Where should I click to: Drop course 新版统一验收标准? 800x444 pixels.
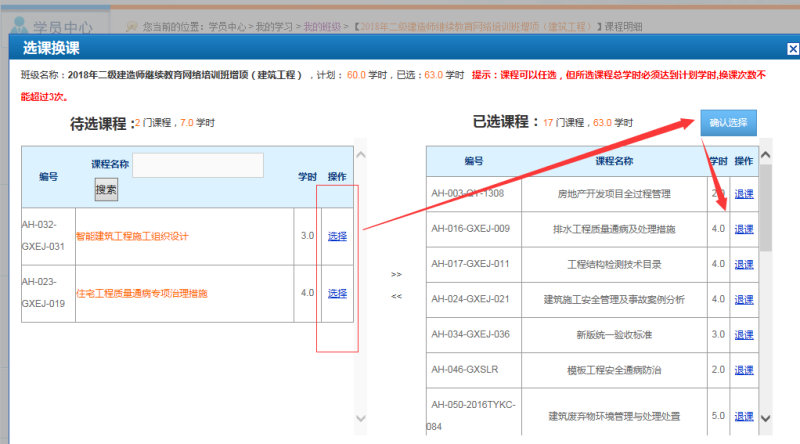744,334
